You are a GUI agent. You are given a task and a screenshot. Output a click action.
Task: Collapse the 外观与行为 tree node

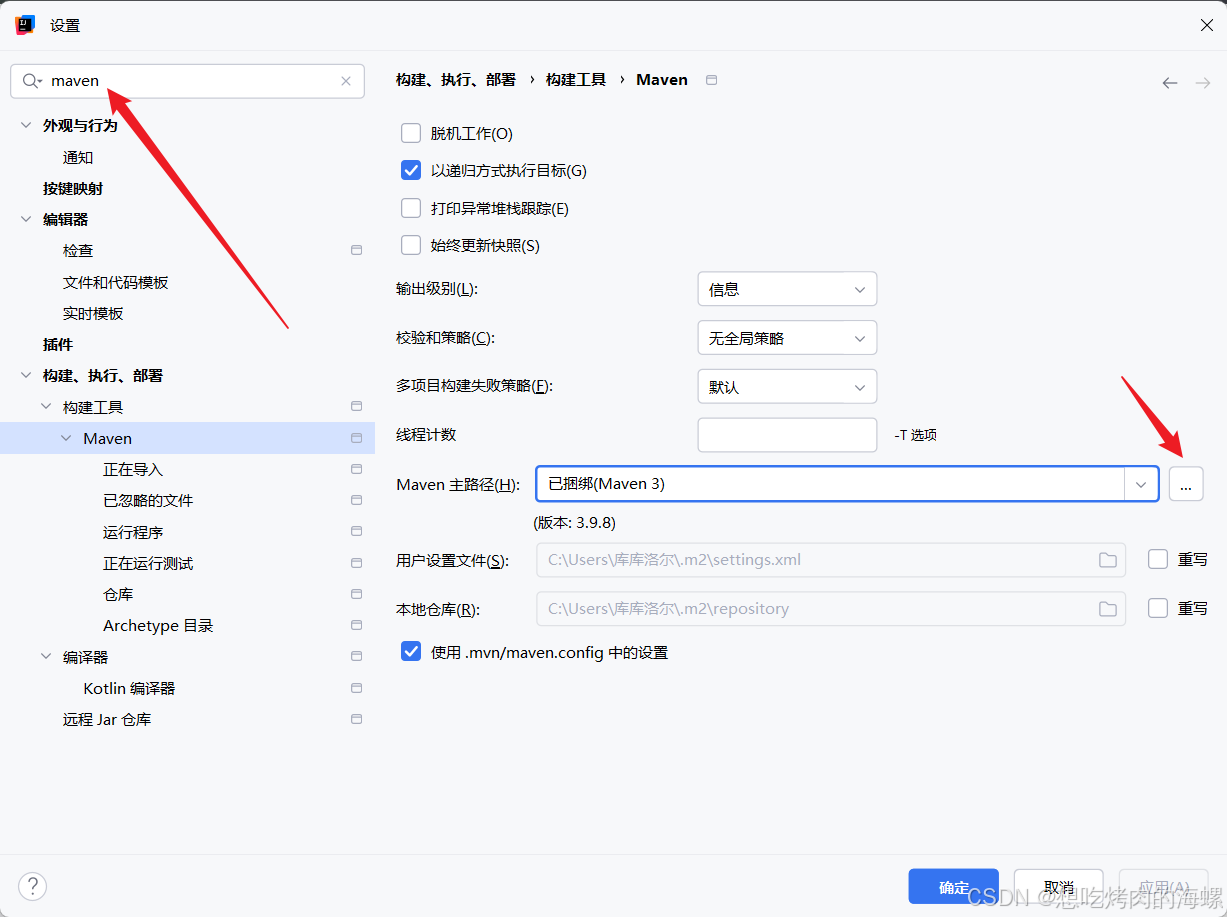point(26,126)
